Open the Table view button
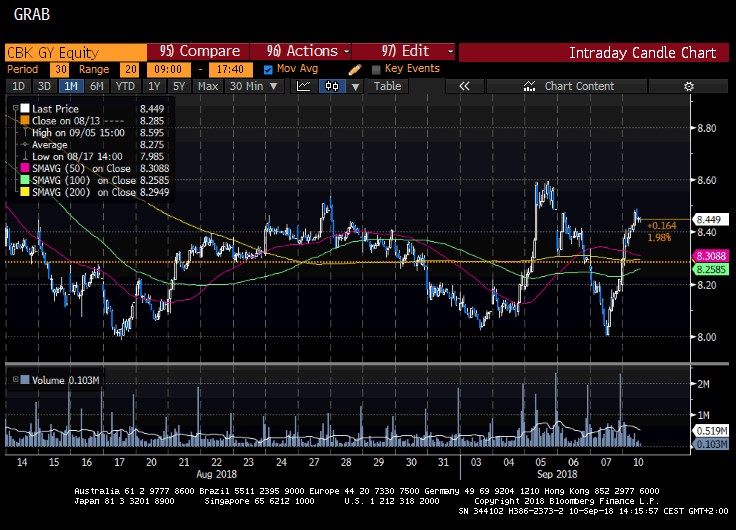Screen dimensions: 736x530 pyautogui.click(x=387, y=86)
